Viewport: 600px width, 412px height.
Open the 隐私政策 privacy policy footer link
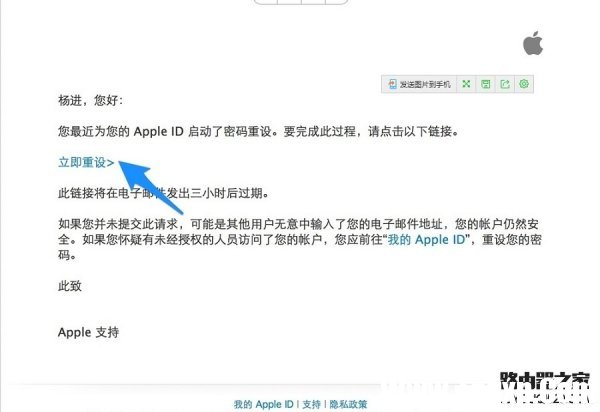point(348,404)
